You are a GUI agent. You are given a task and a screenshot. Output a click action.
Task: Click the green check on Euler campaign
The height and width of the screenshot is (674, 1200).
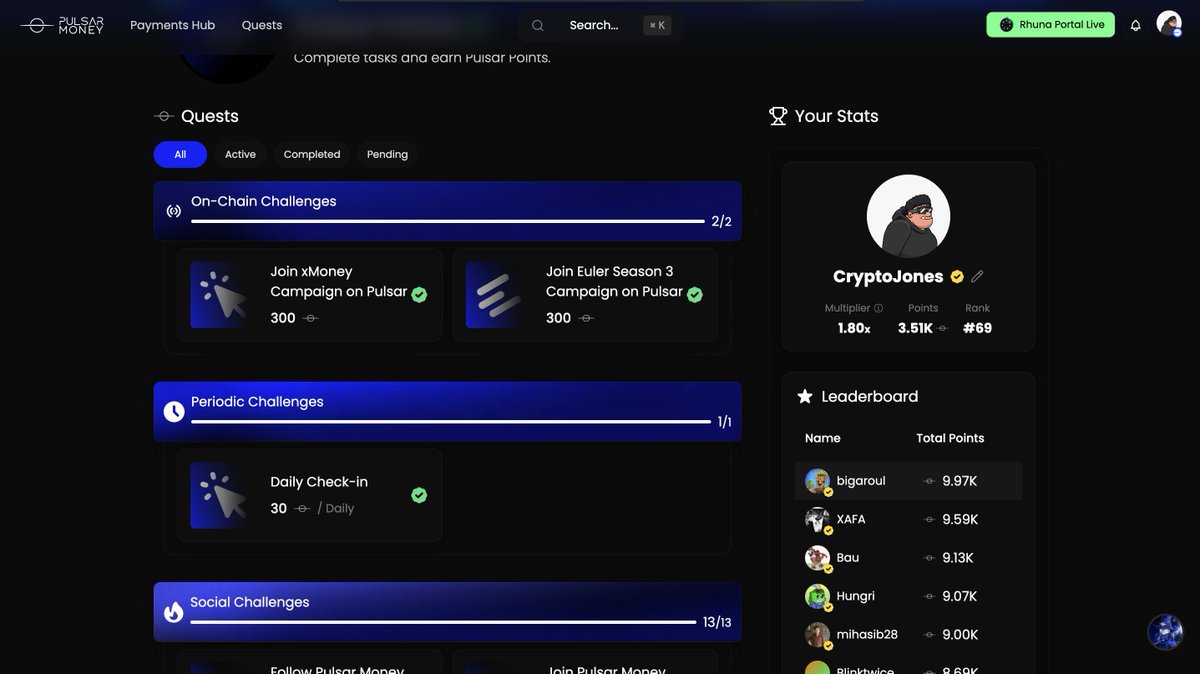695,295
